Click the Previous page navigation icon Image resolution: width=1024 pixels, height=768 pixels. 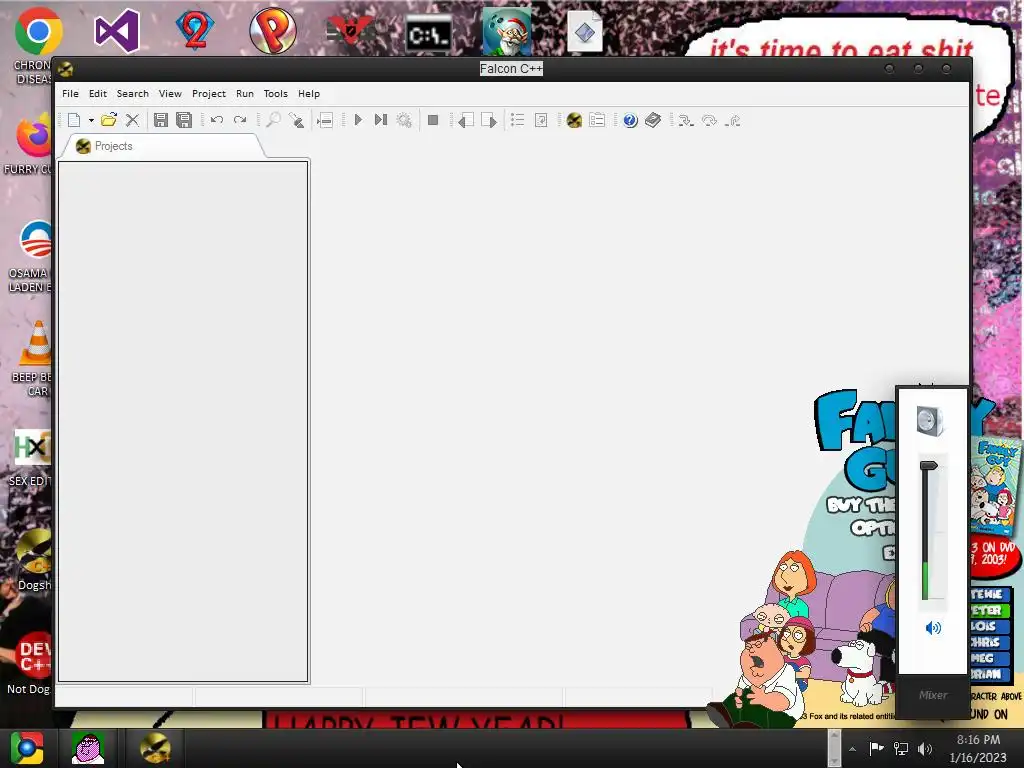tap(466, 120)
